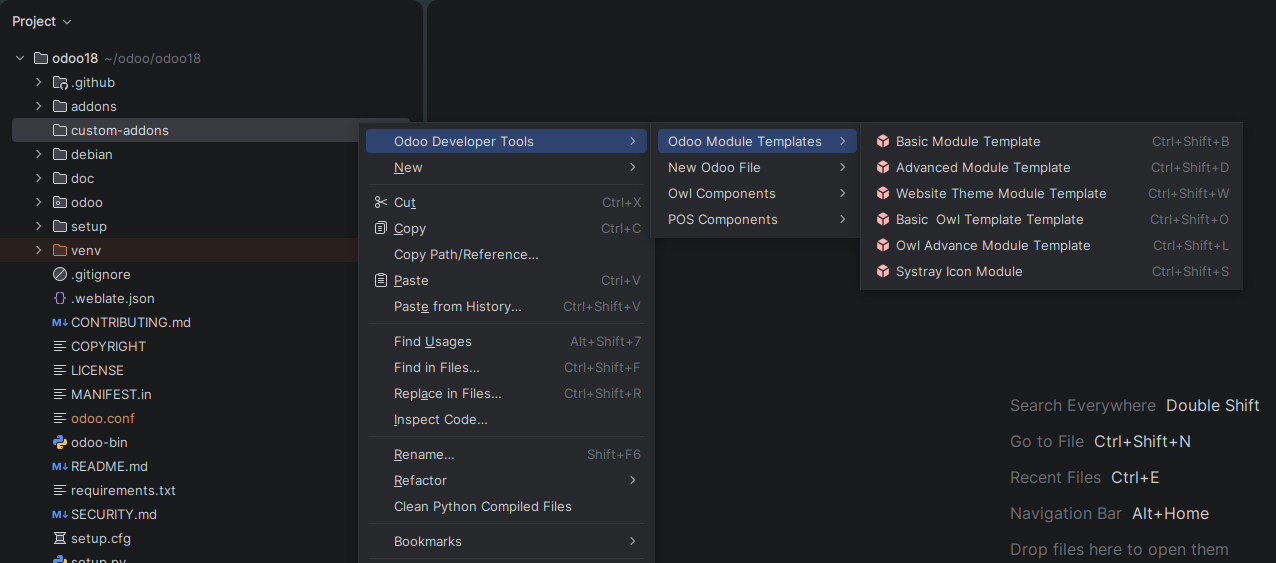The height and width of the screenshot is (563, 1276).
Task: Click the text file icon of requirements.txt
Action: click(x=60, y=490)
